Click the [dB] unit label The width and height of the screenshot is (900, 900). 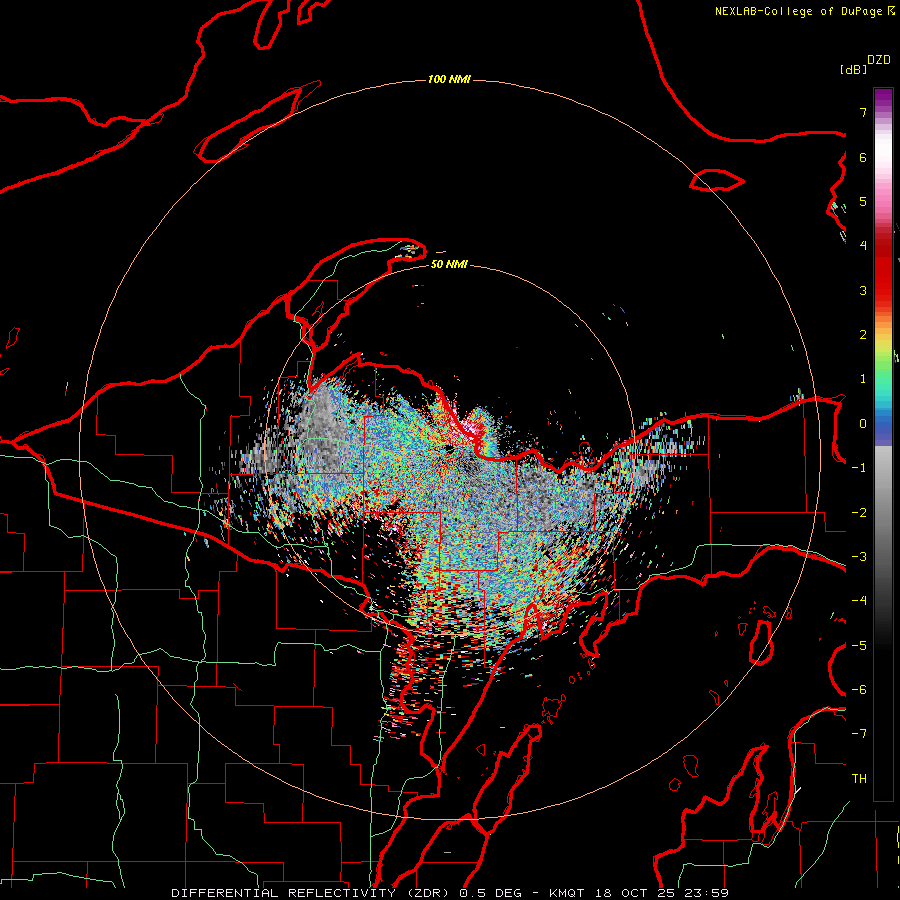pyautogui.click(x=854, y=69)
